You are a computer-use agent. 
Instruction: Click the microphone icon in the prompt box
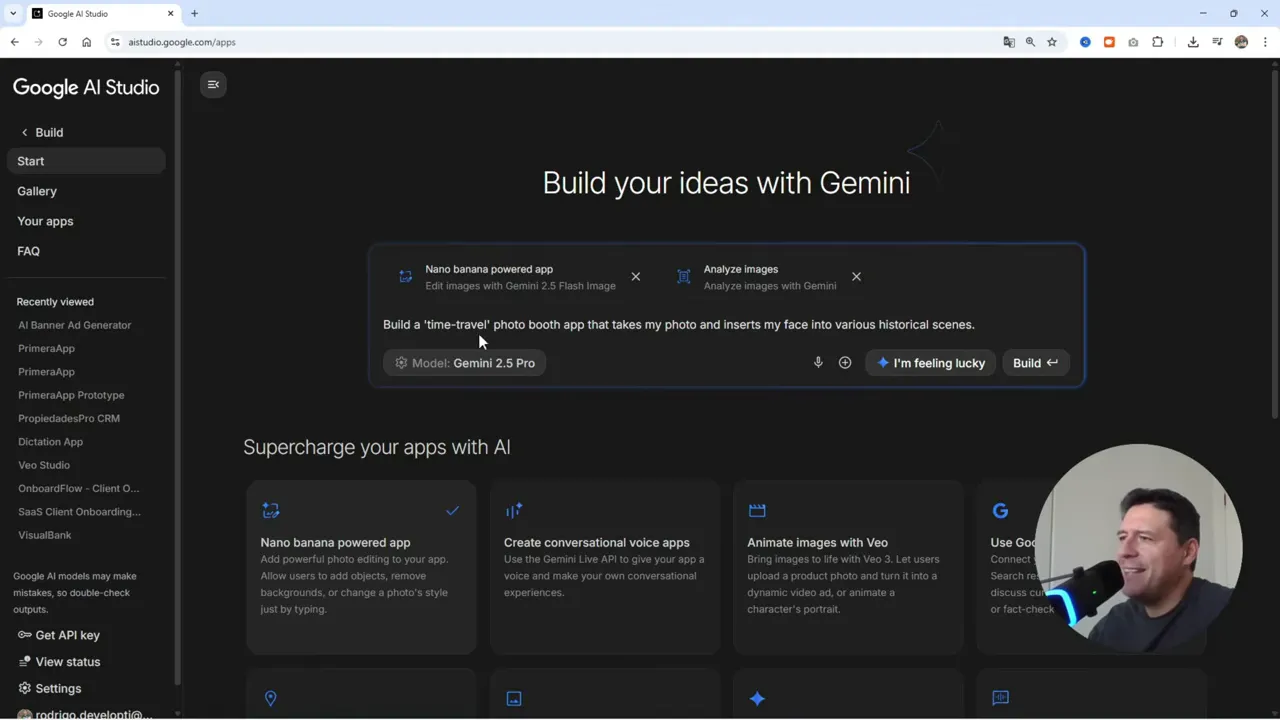pos(818,362)
